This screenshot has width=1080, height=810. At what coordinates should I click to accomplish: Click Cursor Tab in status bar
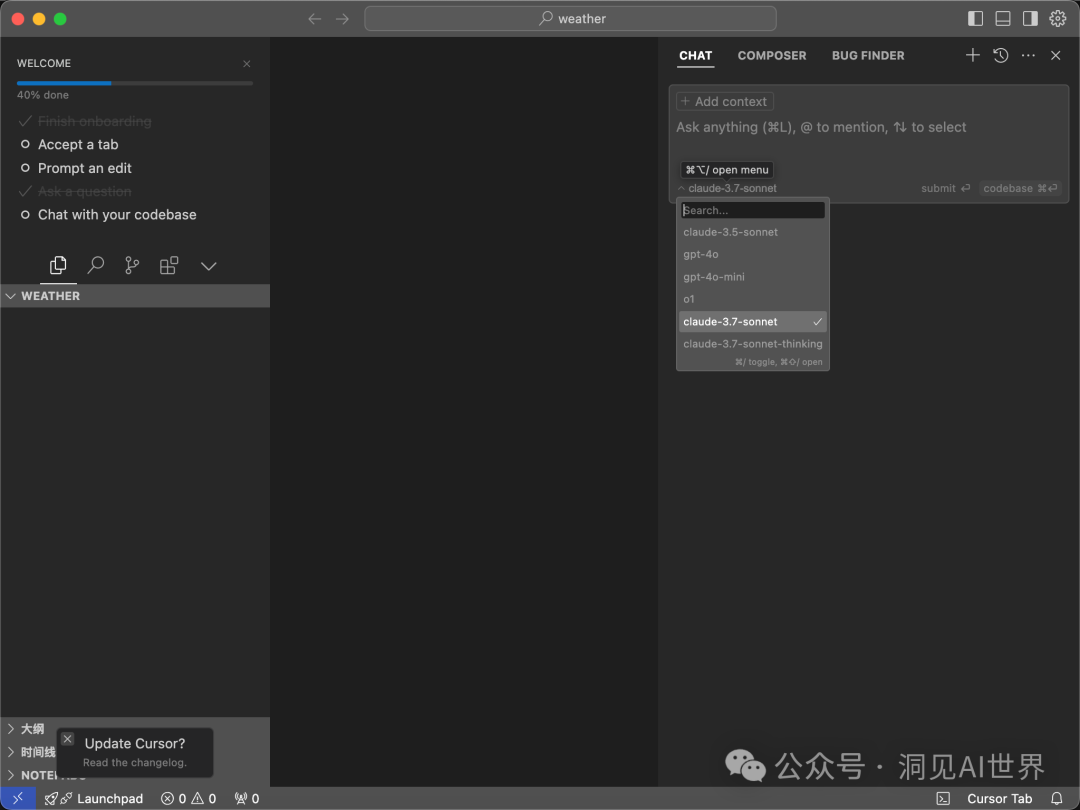(999, 798)
